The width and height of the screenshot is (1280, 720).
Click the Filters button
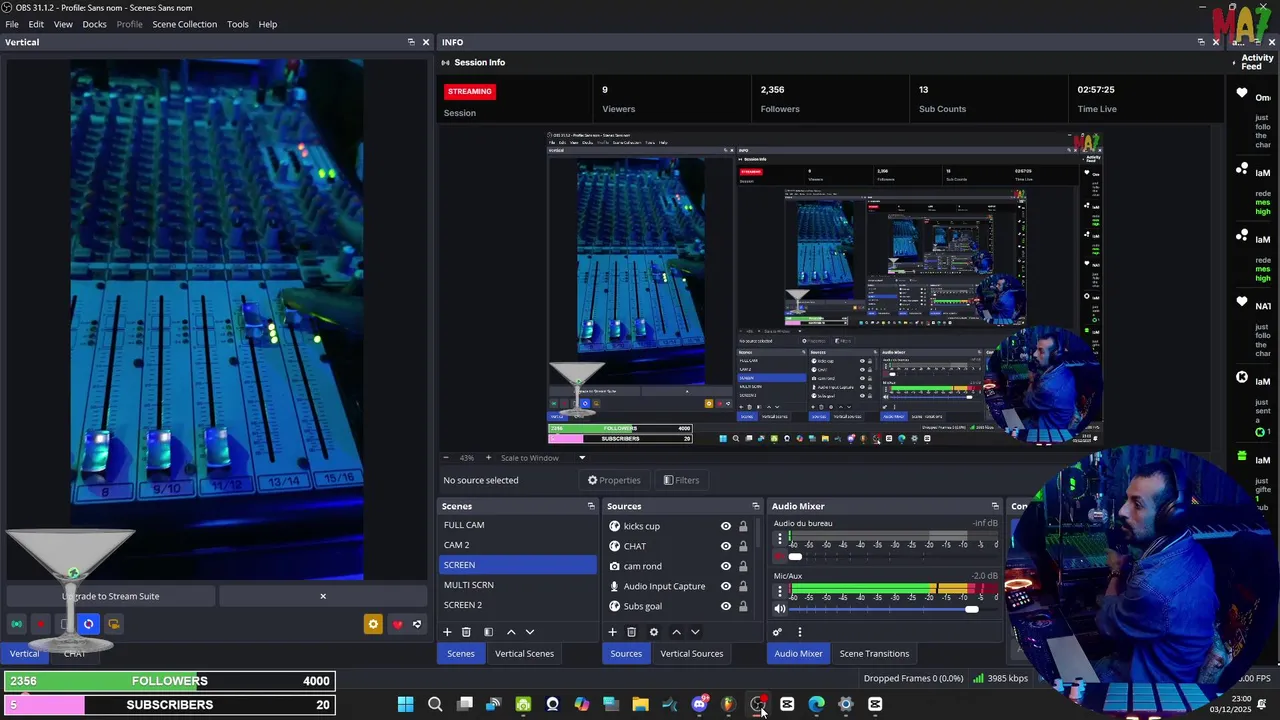(x=681, y=480)
